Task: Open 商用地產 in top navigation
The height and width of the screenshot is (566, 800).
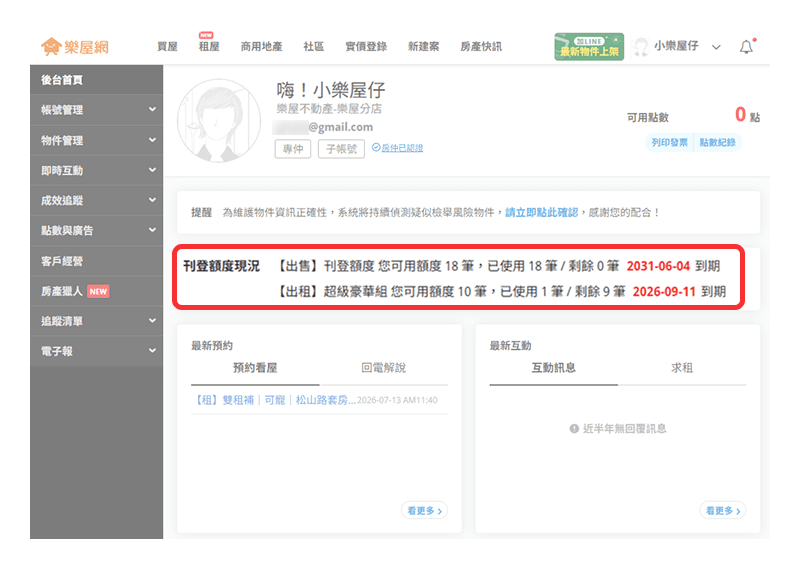Action: [261, 46]
